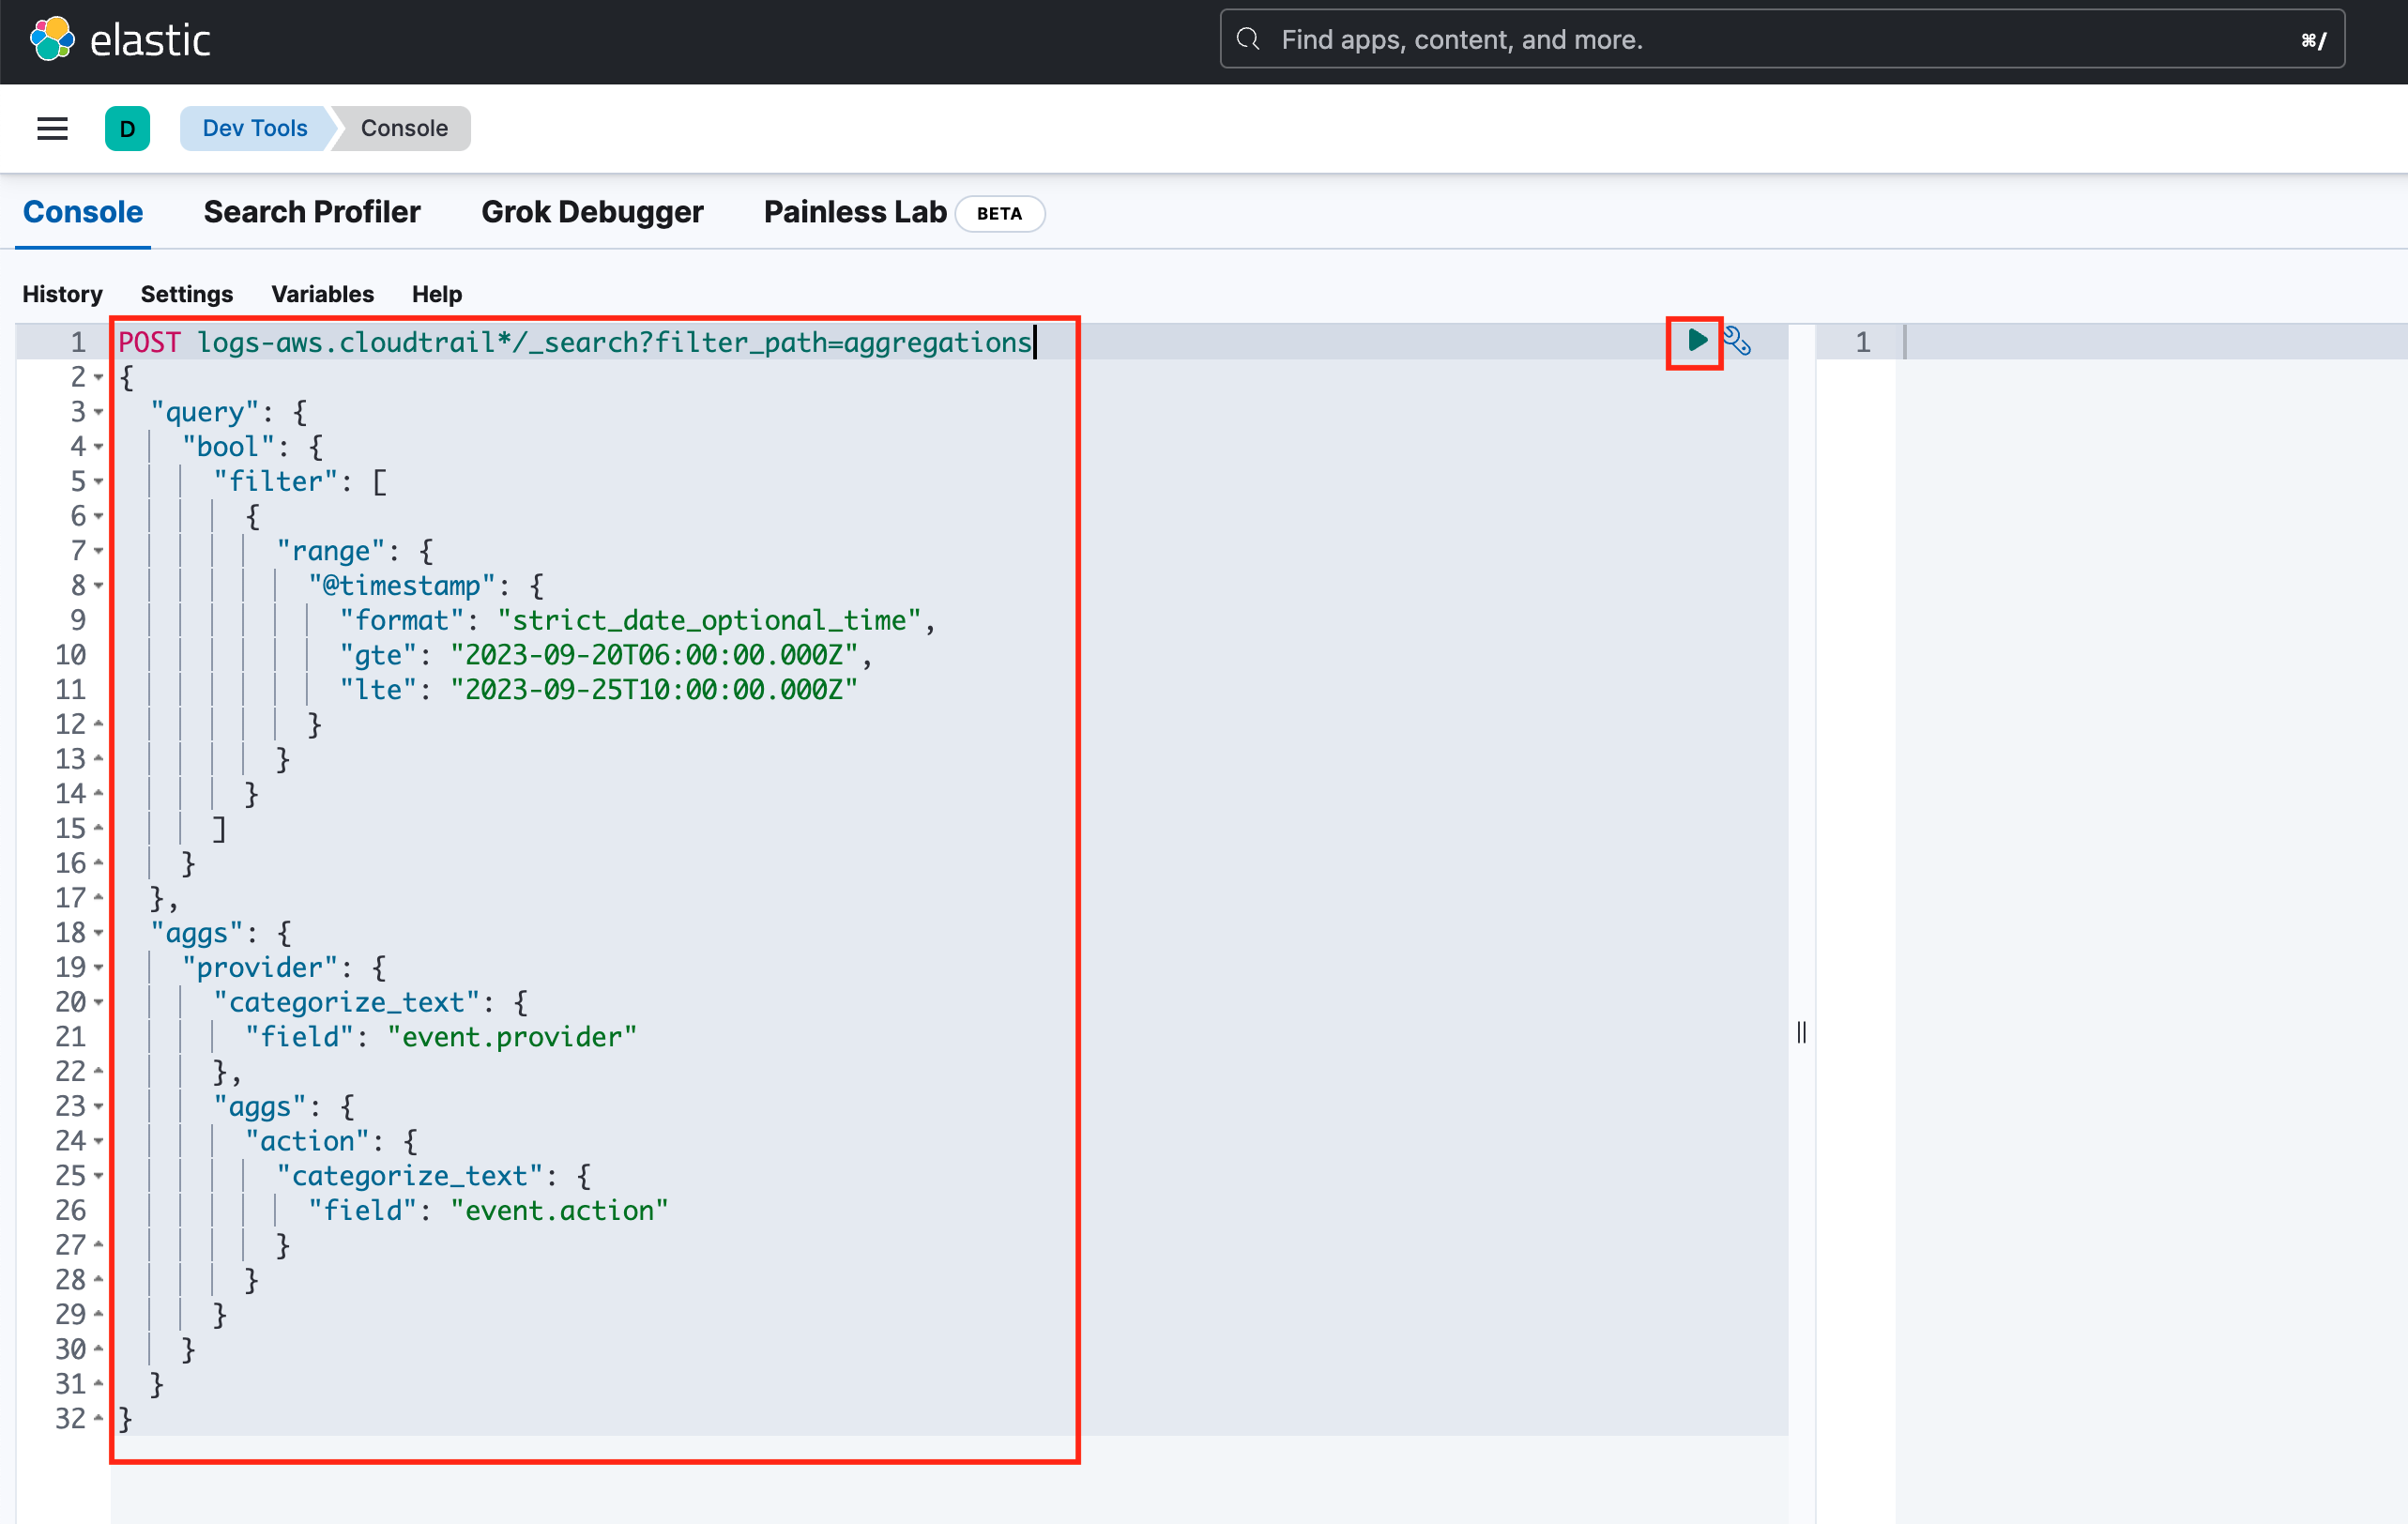This screenshot has width=2408, height=1524.
Task: Open the History panel
Action: point(62,294)
